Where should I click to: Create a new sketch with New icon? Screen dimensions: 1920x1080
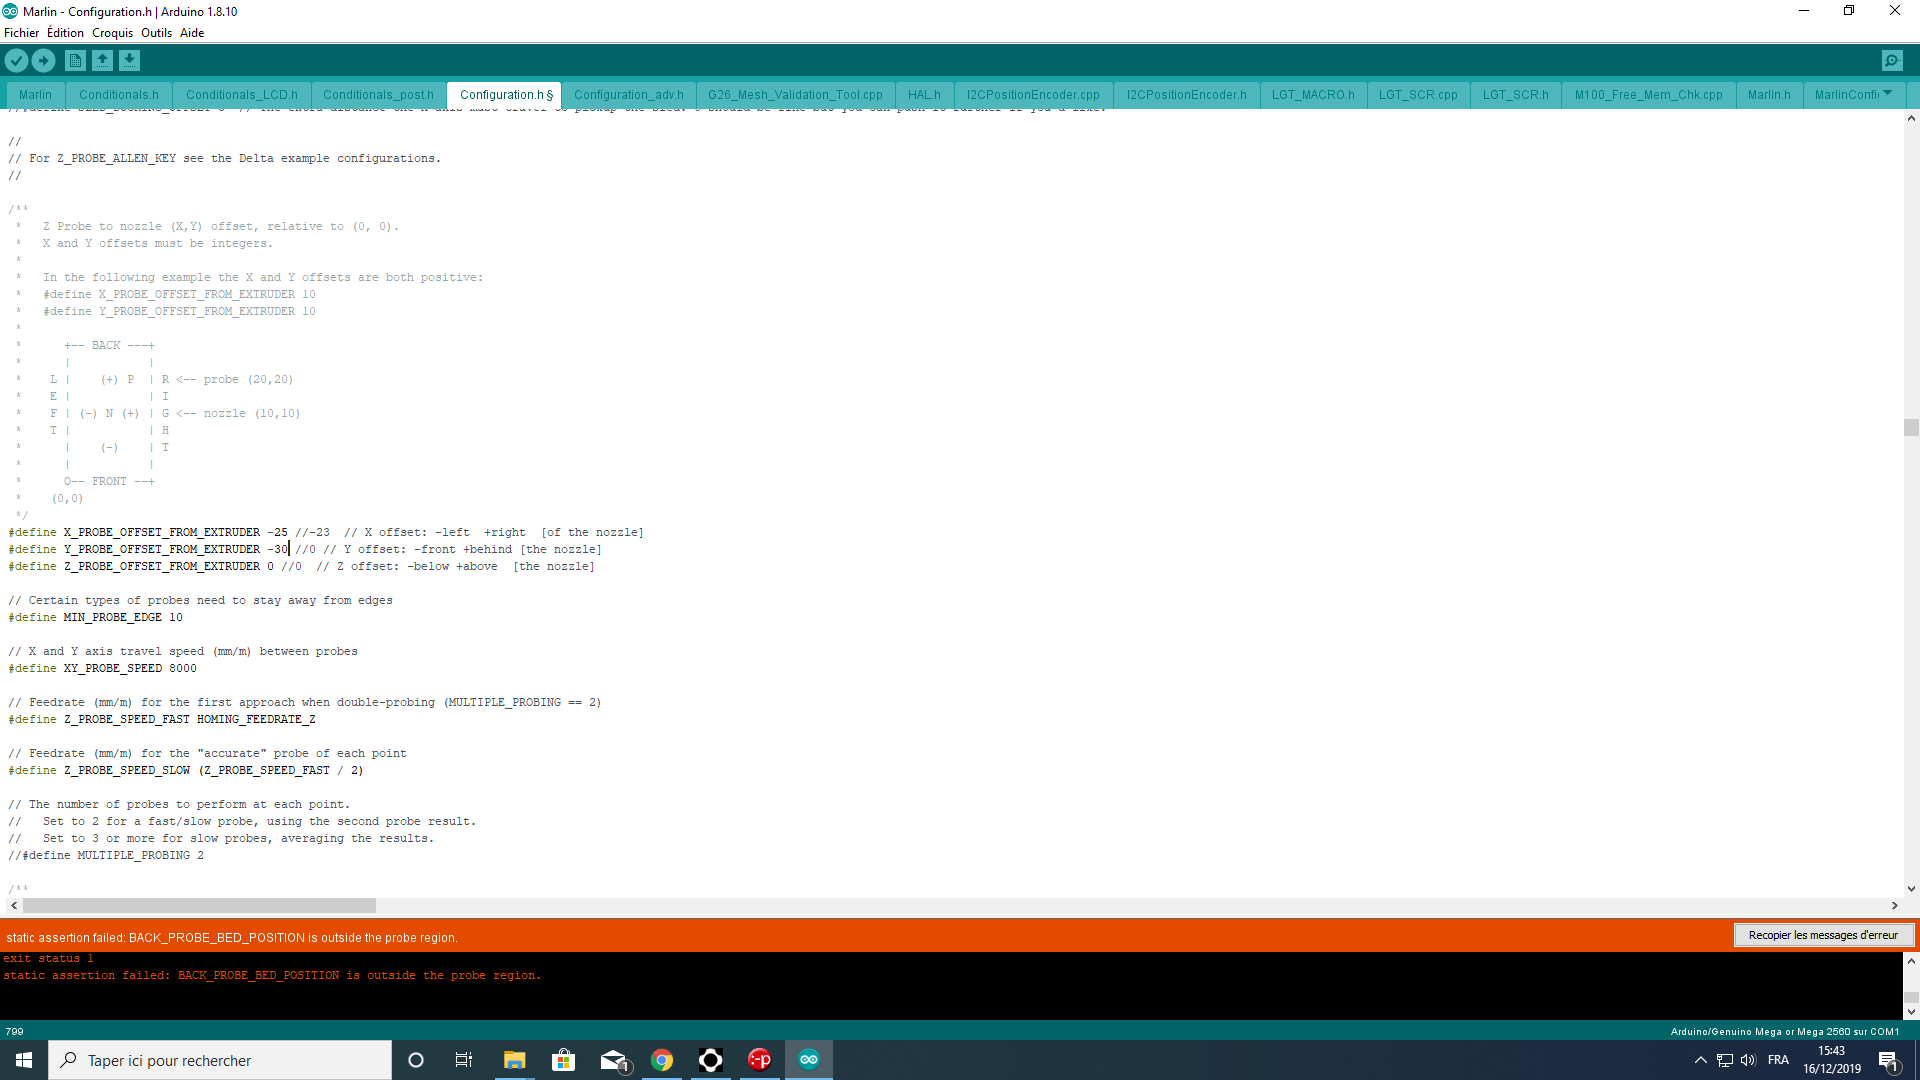[x=75, y=61]
